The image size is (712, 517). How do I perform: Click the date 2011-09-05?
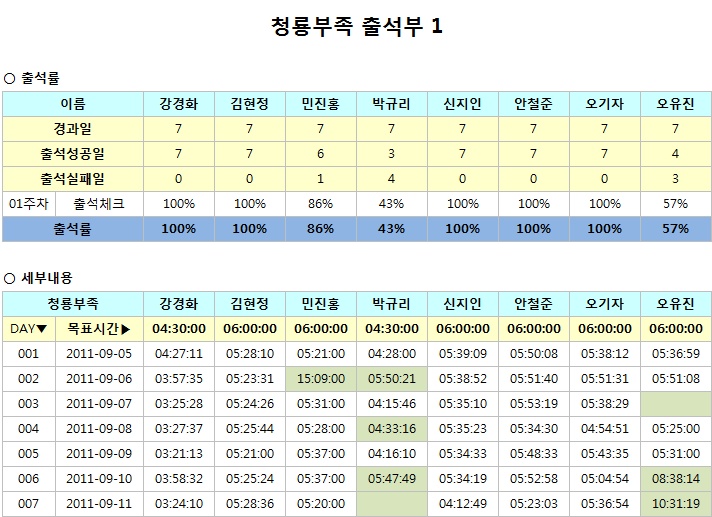point(99,354)
